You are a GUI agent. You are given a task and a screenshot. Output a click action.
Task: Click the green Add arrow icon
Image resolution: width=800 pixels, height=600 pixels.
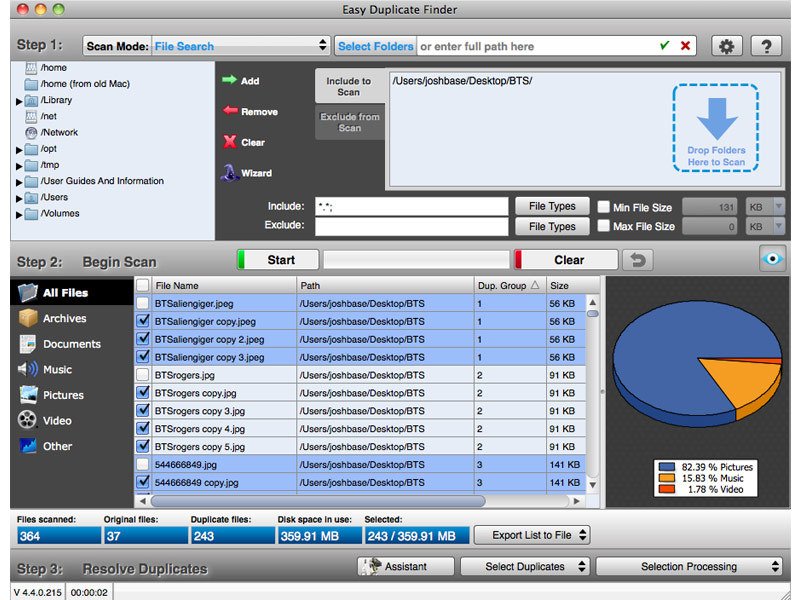coord(230,80)
